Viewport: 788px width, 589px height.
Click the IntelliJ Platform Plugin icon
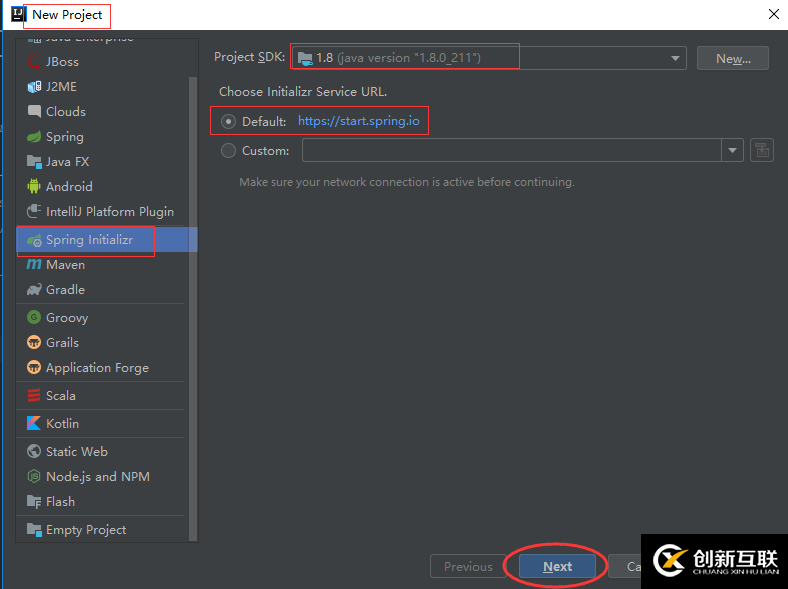(34, 211)
